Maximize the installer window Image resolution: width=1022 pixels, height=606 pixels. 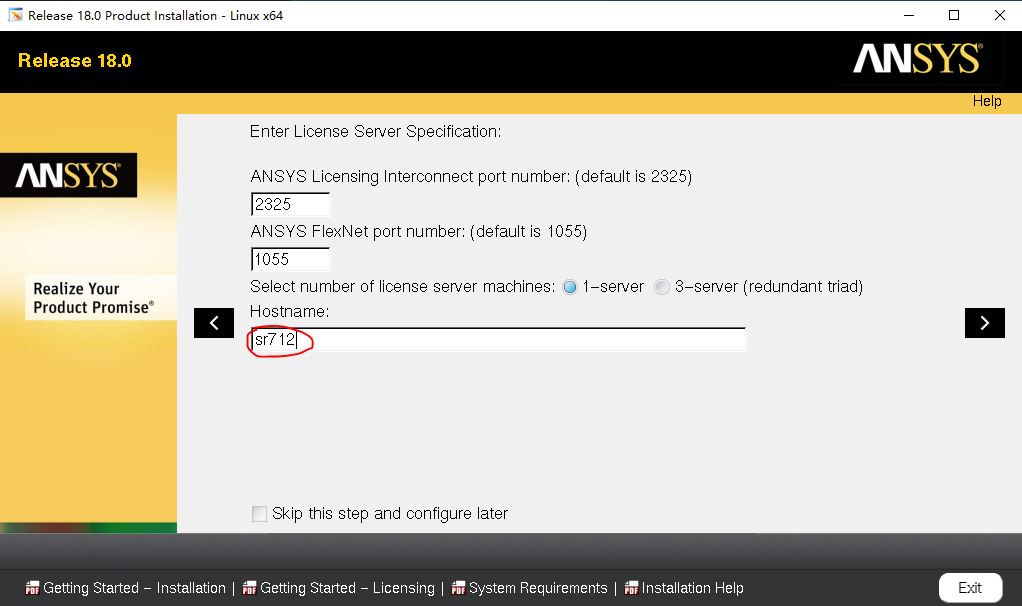coord(954,15)
